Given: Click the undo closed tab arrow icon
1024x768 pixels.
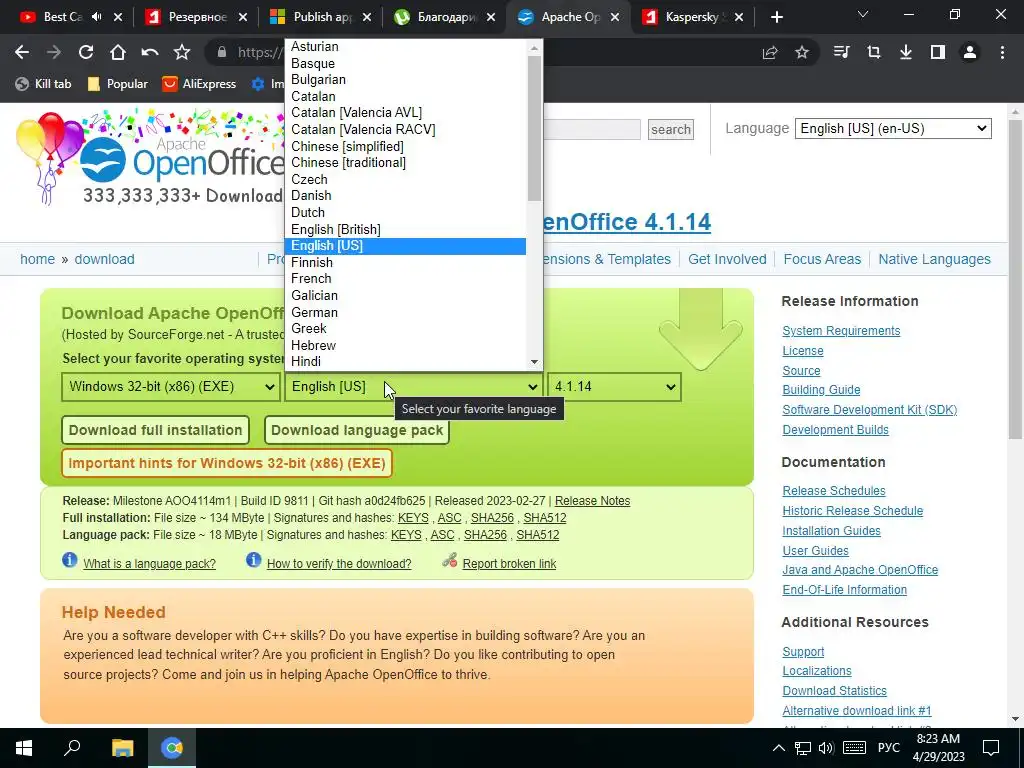Looking at the screenshot, I should [150, 52].
